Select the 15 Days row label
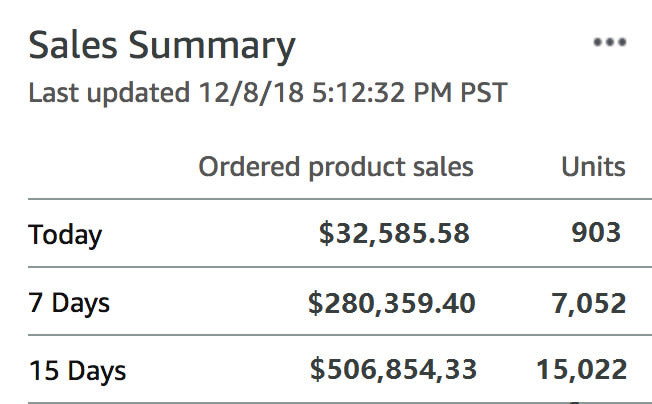The width and height of the screenshot is (652, 404). 77,372
